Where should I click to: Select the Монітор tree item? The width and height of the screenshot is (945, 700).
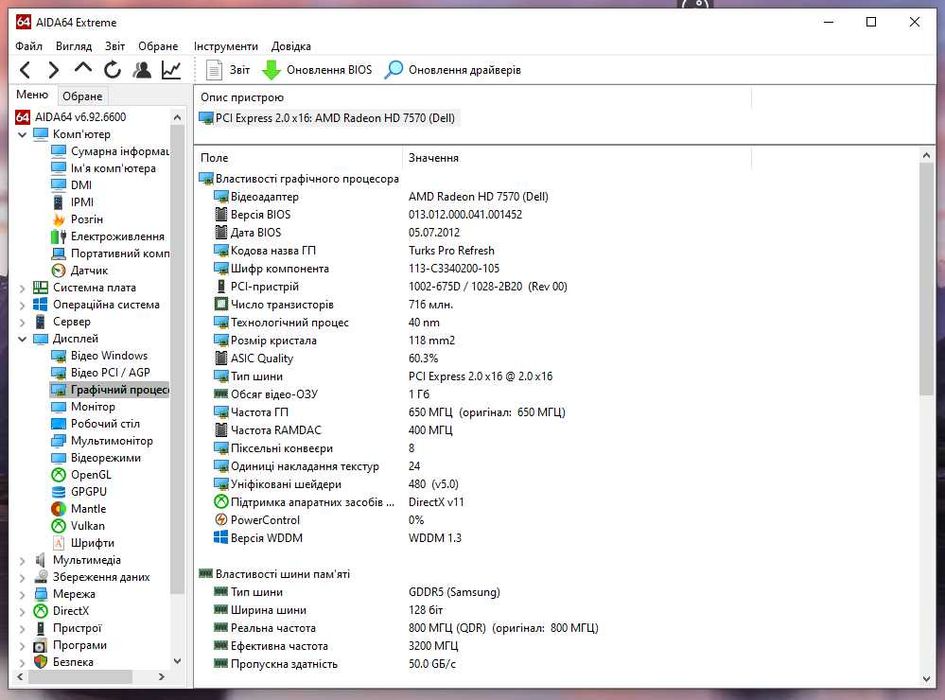coord(83,407)
